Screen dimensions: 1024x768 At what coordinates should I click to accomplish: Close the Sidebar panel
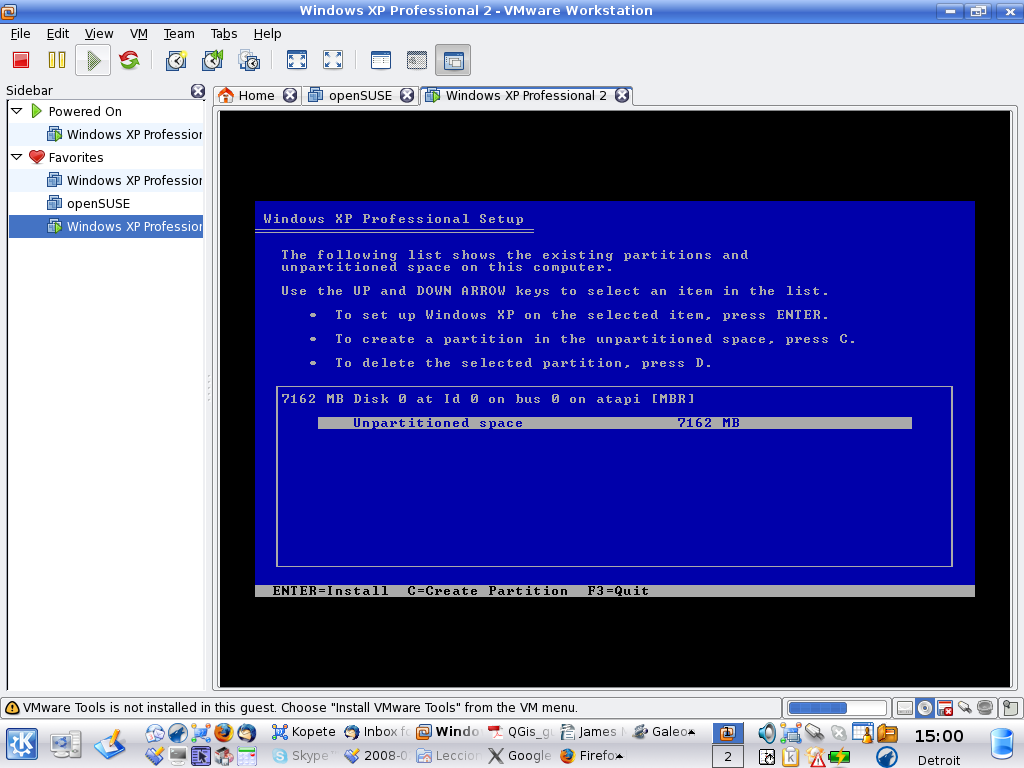coord(198,91)
